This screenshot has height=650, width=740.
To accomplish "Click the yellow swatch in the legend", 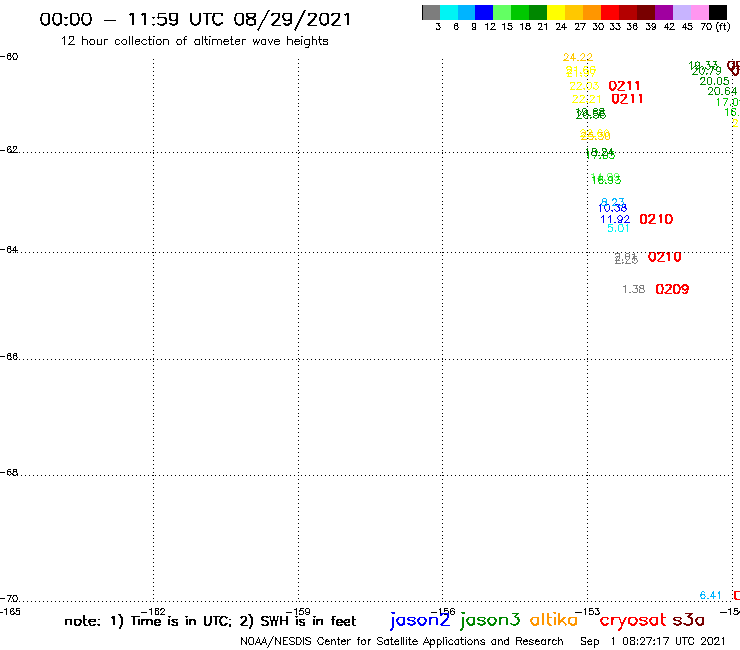I will coord(556,12).
